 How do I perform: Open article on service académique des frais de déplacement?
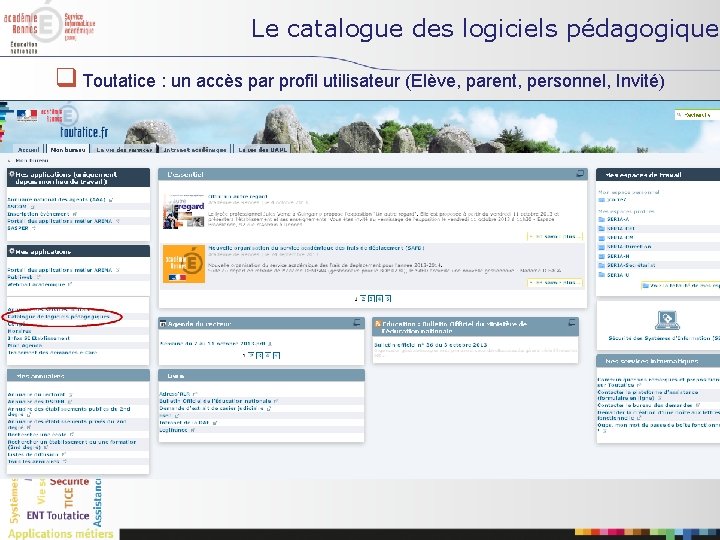pyautogui.click(x=316, y=248)
